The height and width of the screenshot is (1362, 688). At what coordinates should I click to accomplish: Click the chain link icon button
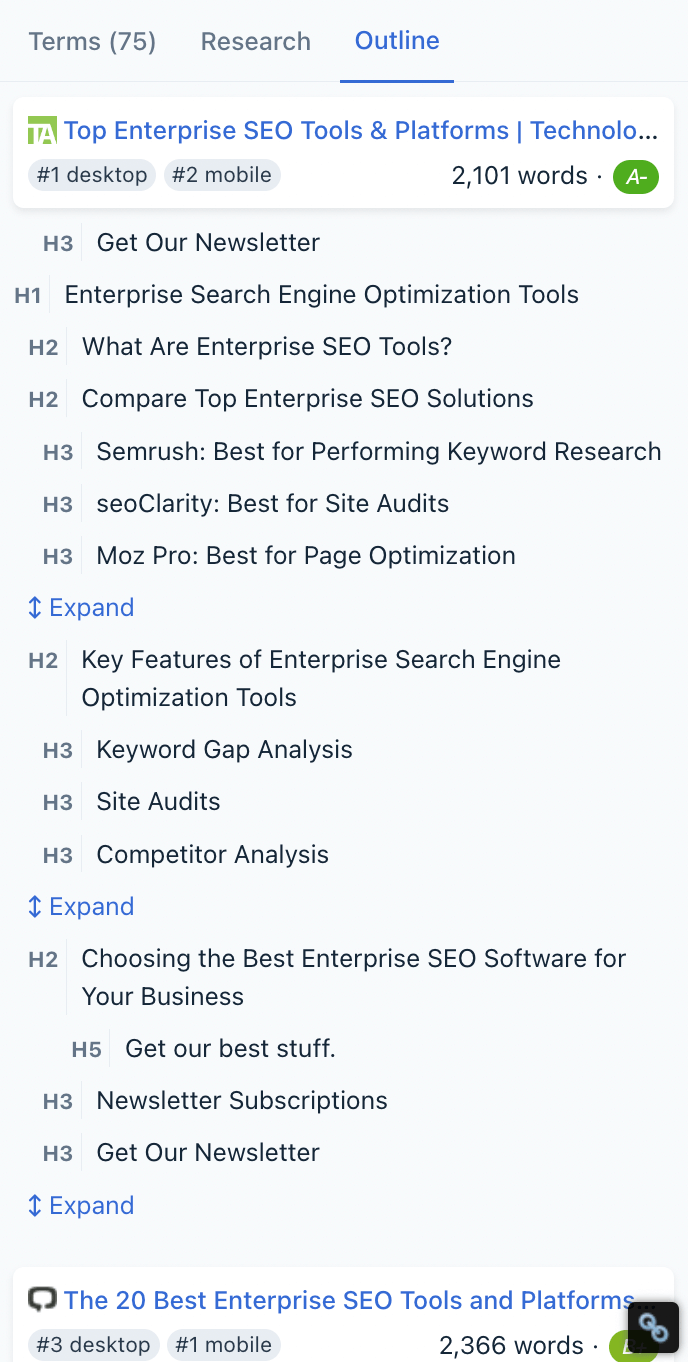point(653,1328)
